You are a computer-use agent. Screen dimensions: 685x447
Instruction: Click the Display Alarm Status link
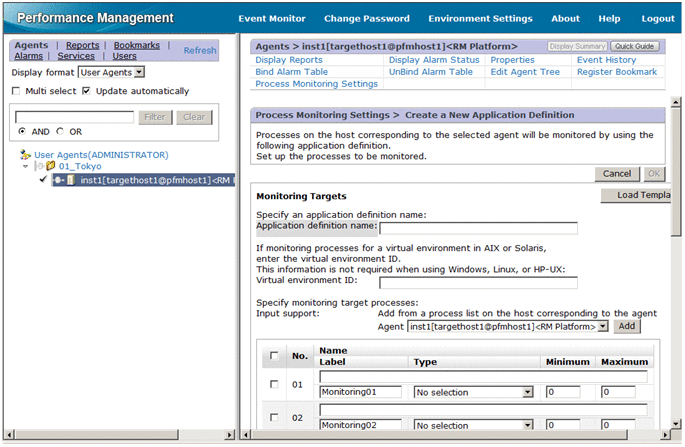(434, 60)
